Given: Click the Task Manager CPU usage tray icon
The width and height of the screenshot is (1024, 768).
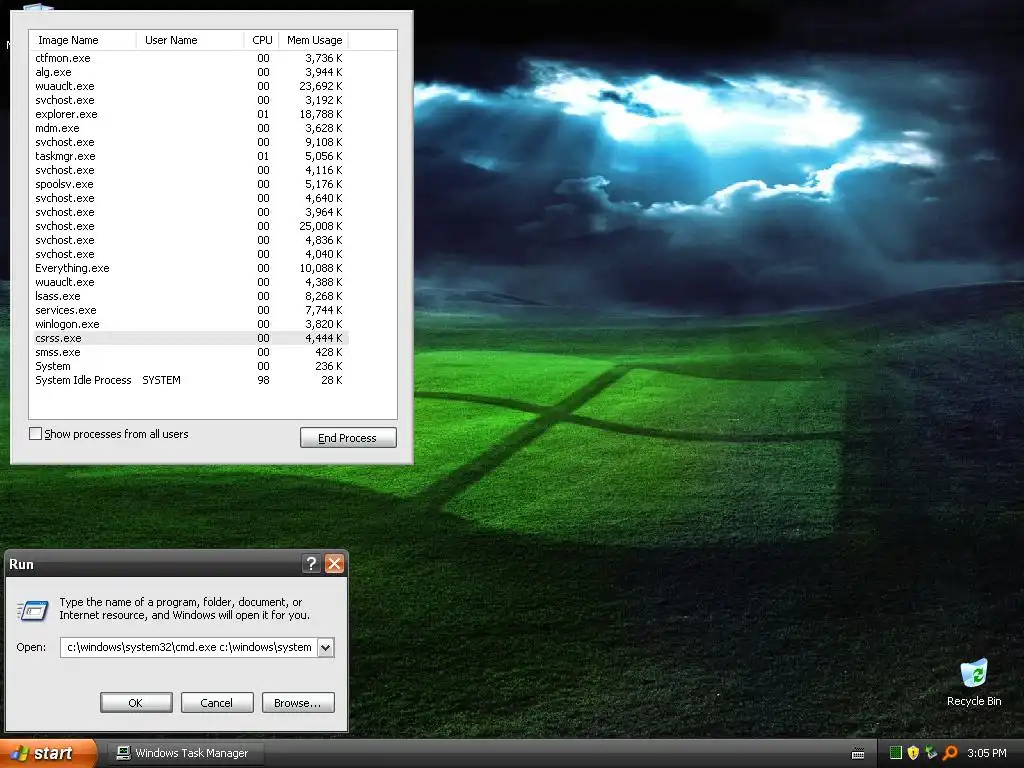Looking at the screenshot, I should tap(896, 753).
